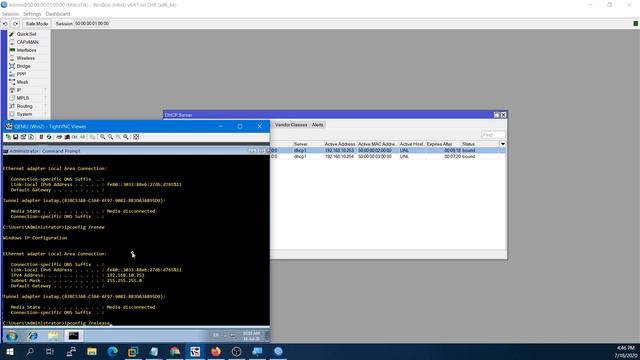Open host File Explorer taskbar icon
The width and height of the screenshot is (640, 360).
(x=92, y=351)
